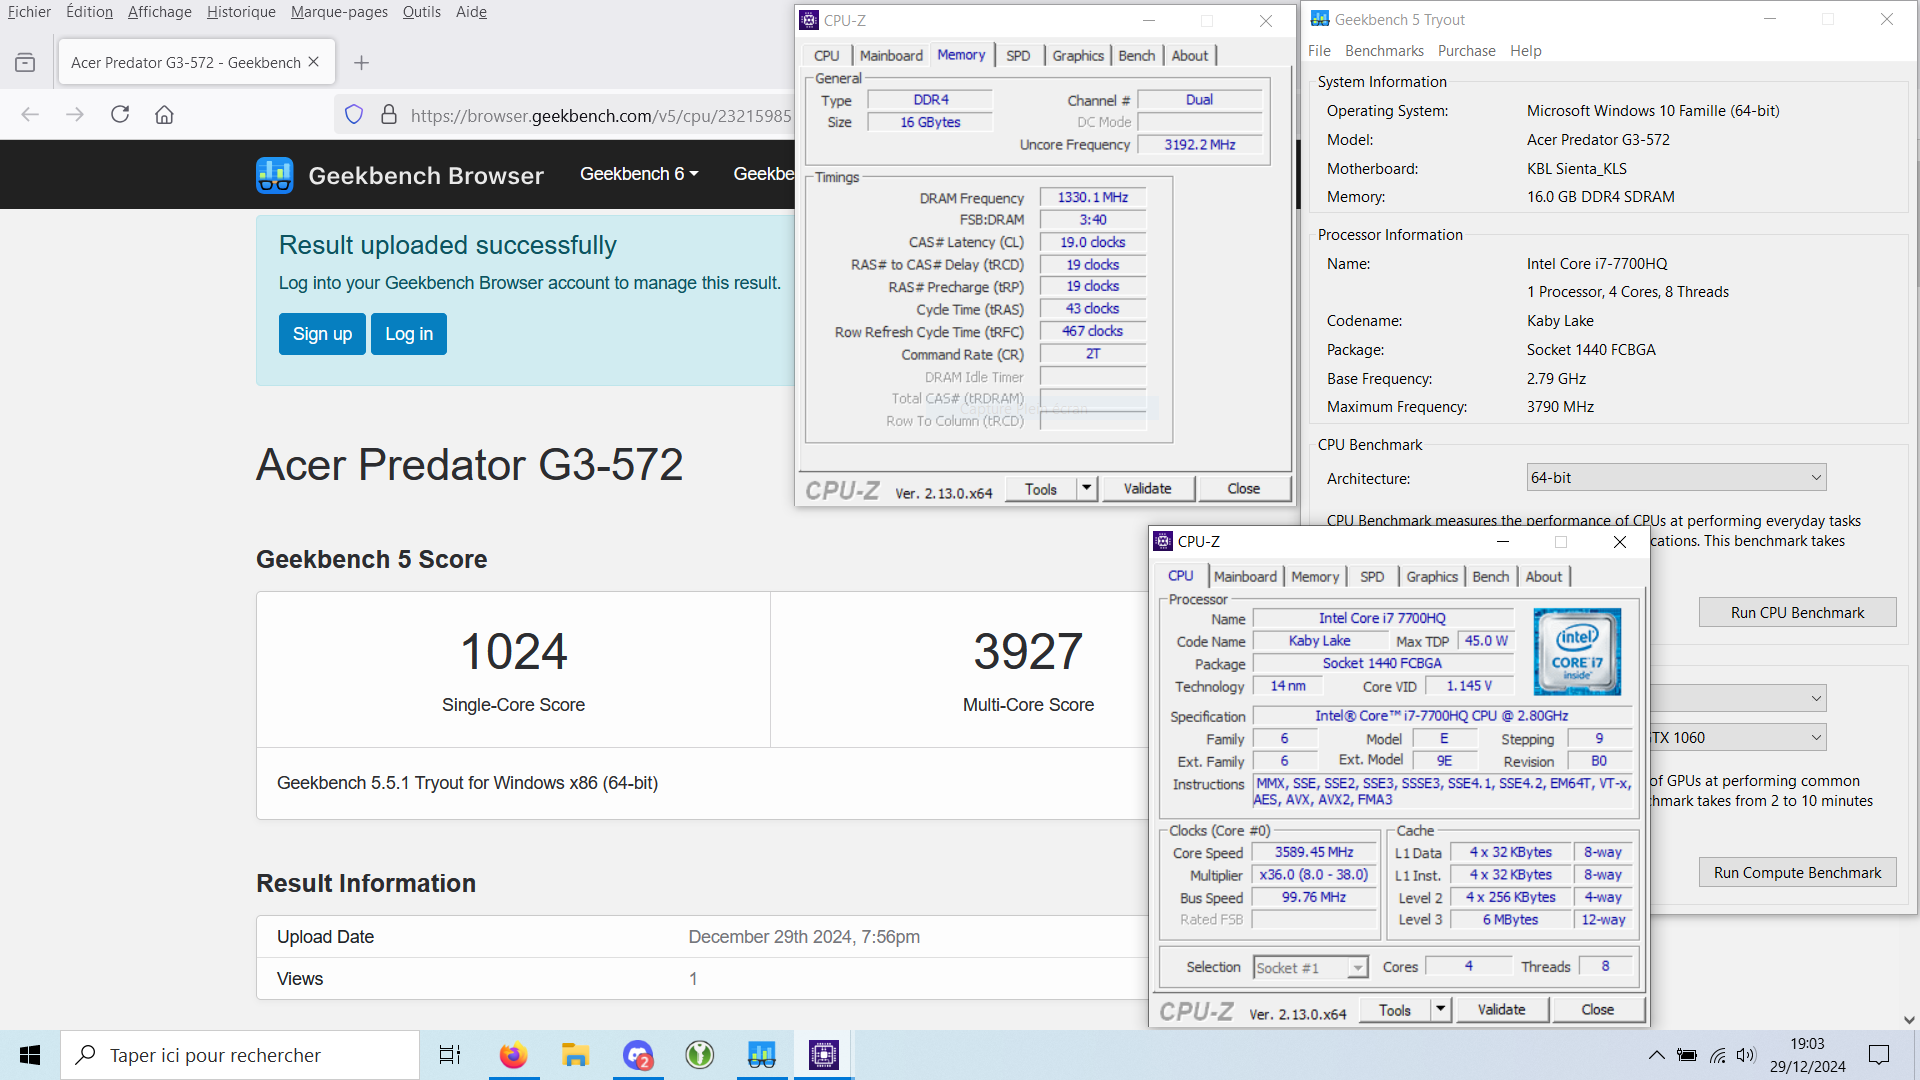Click Validate in the Memory CPU-Z window
Screen dimensions: 1920x1080
pyautogui.click(x=1147, y=489)
